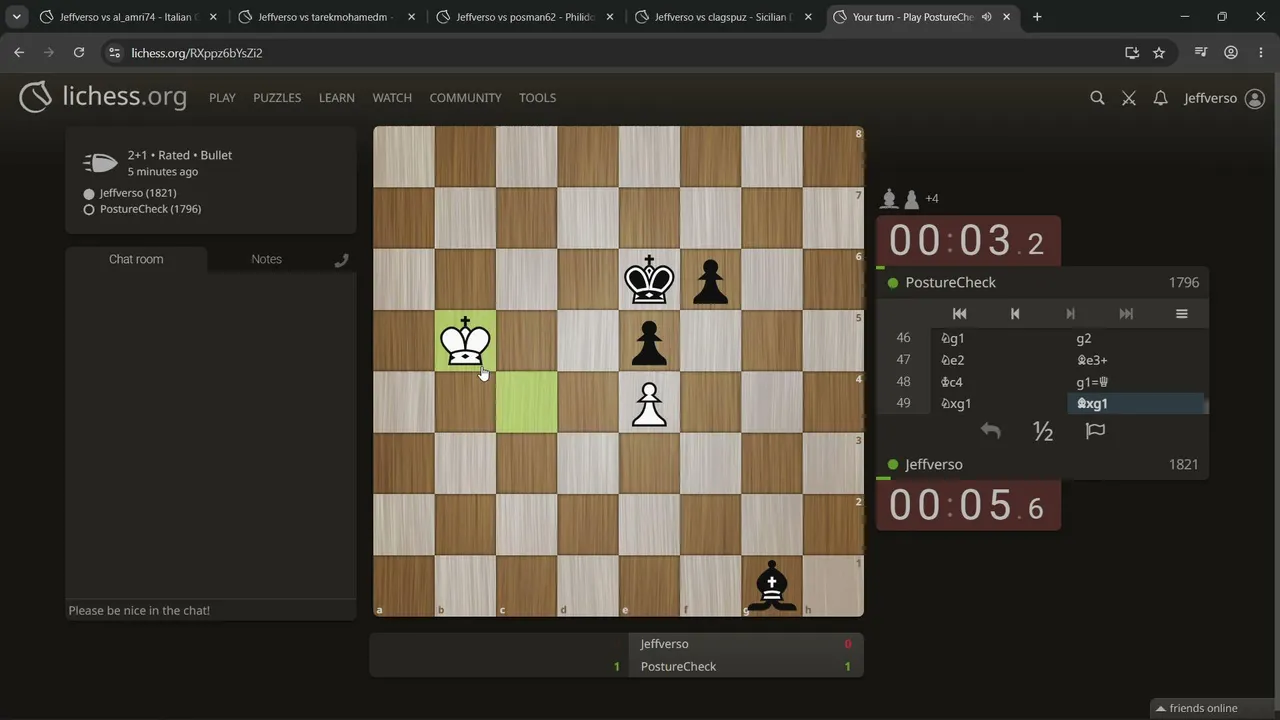Open the WATCH menu
This screenshot has width=1280, height=720.
[x=392, y=98]
